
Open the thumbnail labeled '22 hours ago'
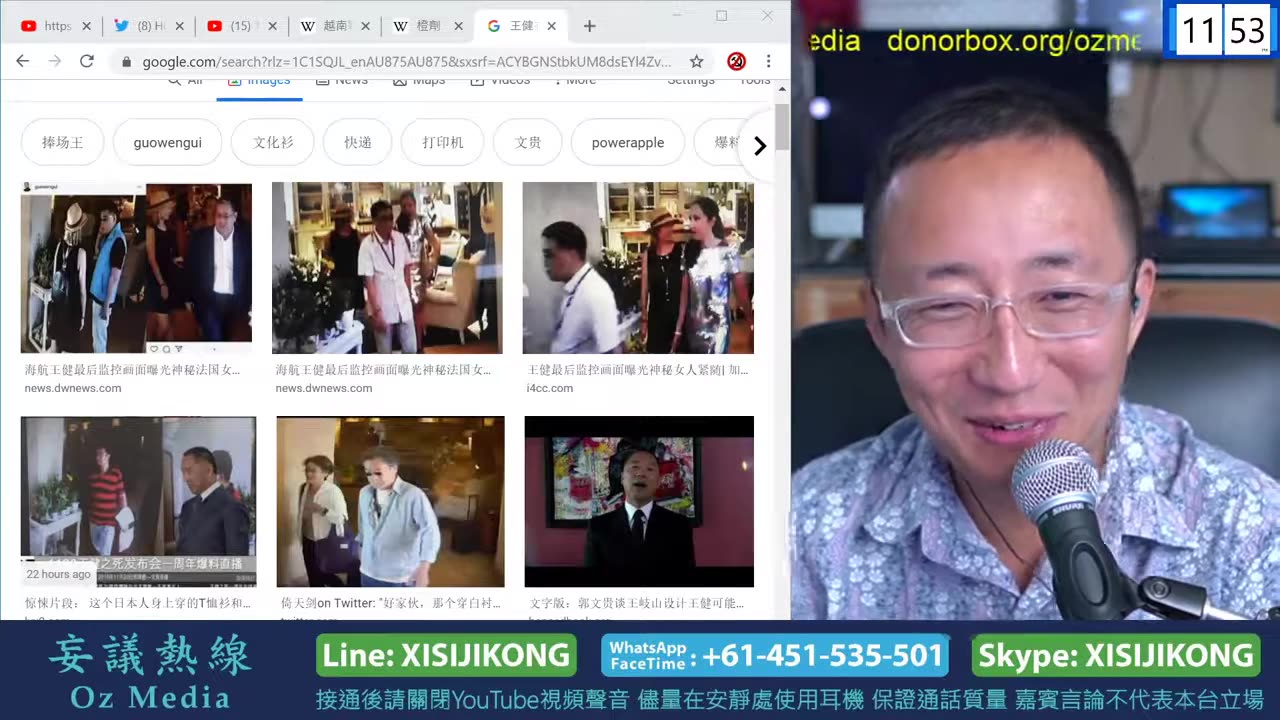coord(139,502)
